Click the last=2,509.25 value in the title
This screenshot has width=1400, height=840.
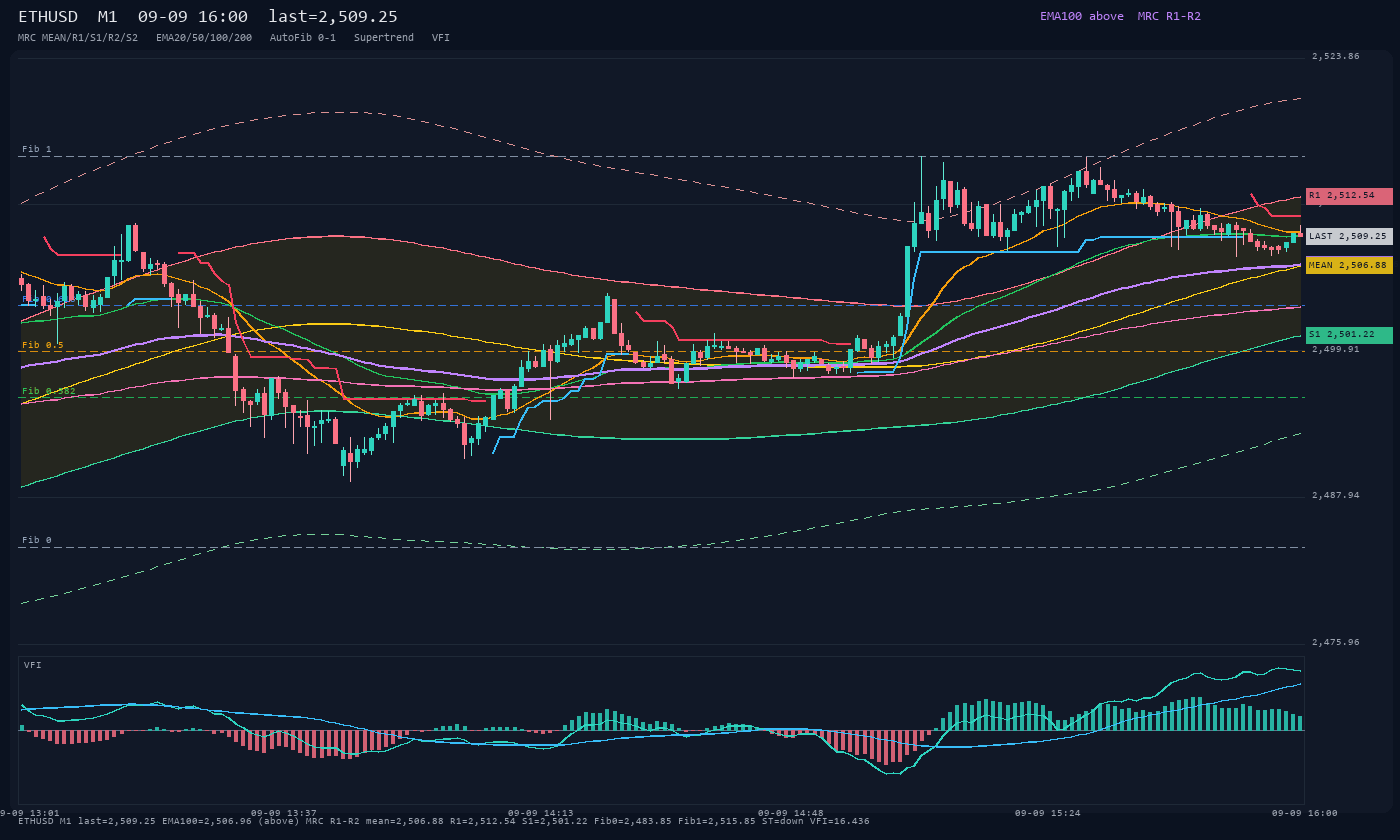pos(333,17)
